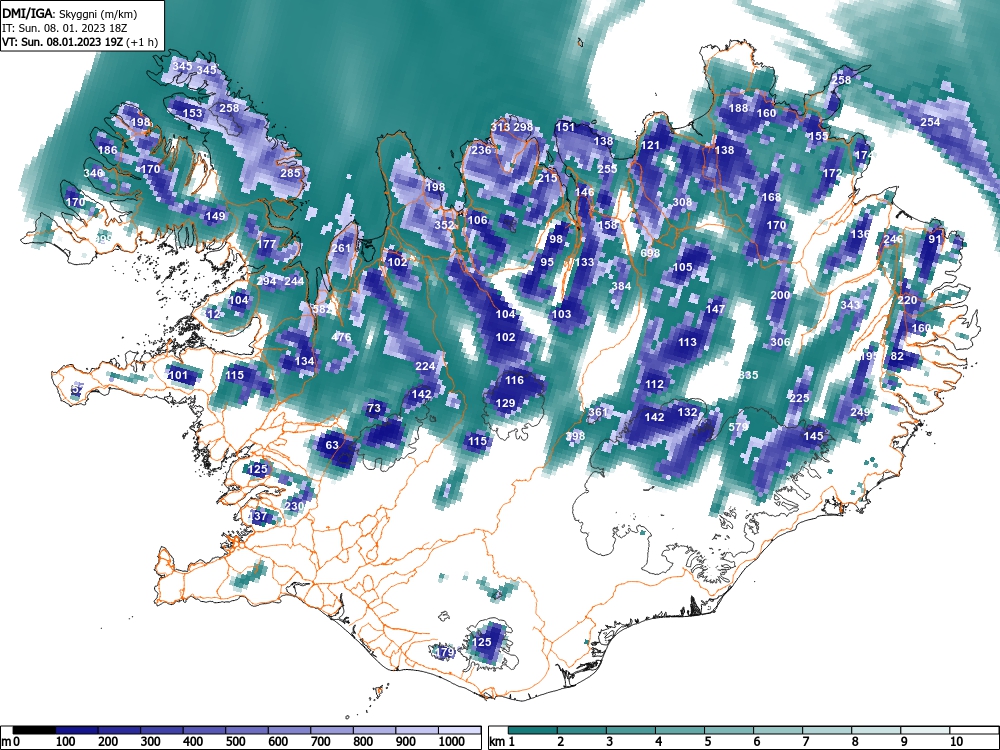Click the dark teal legend swatch between 1 and 2 km

[534, 730]
